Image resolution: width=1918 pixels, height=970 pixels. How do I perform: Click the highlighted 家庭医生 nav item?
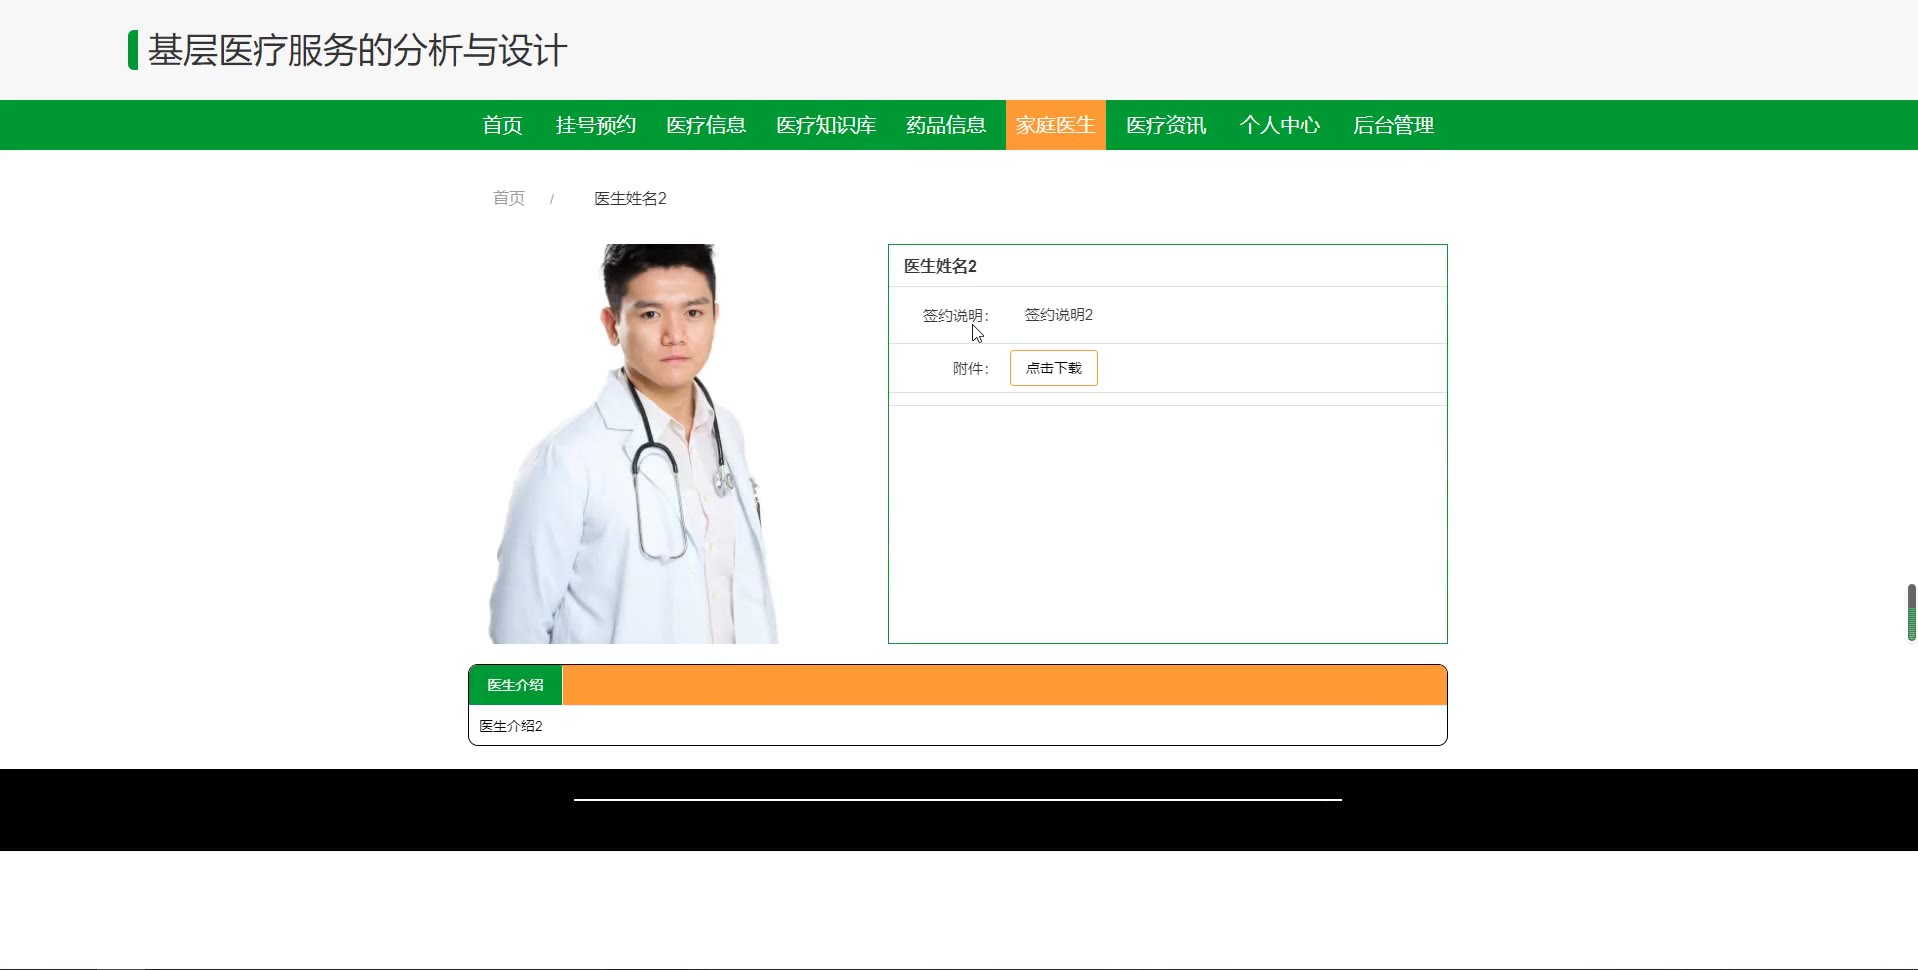1056,125
